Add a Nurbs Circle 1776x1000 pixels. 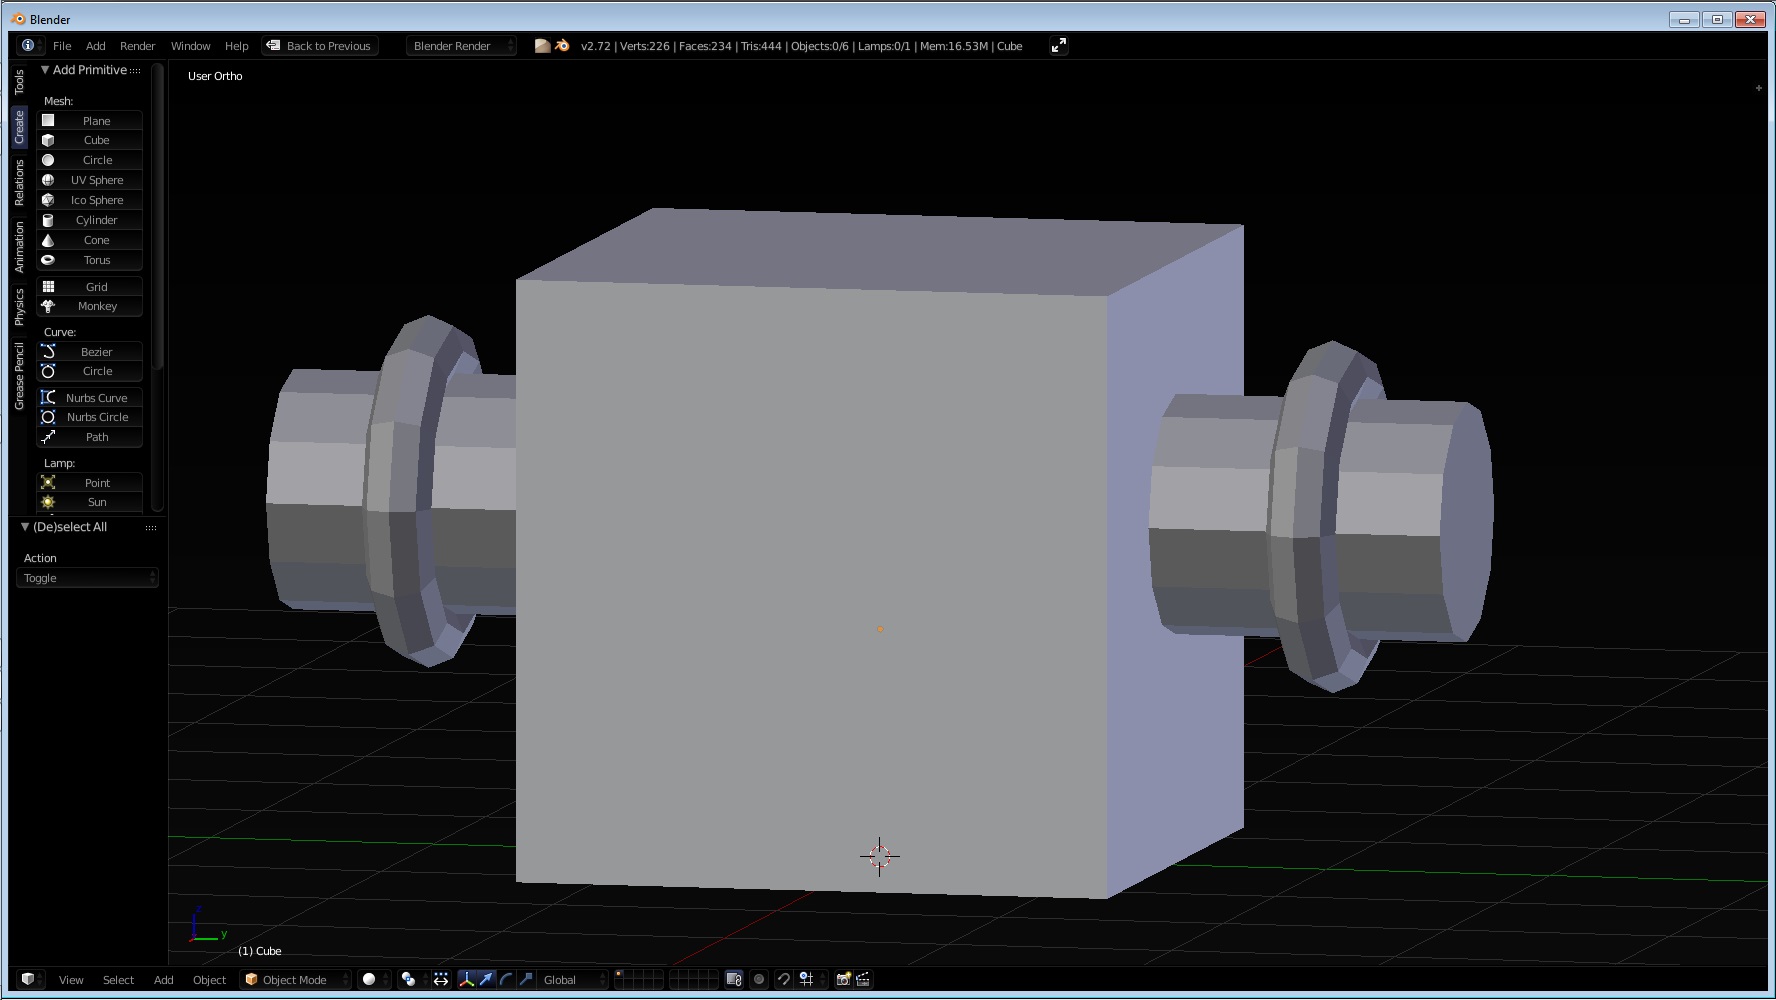click(90, 417)
